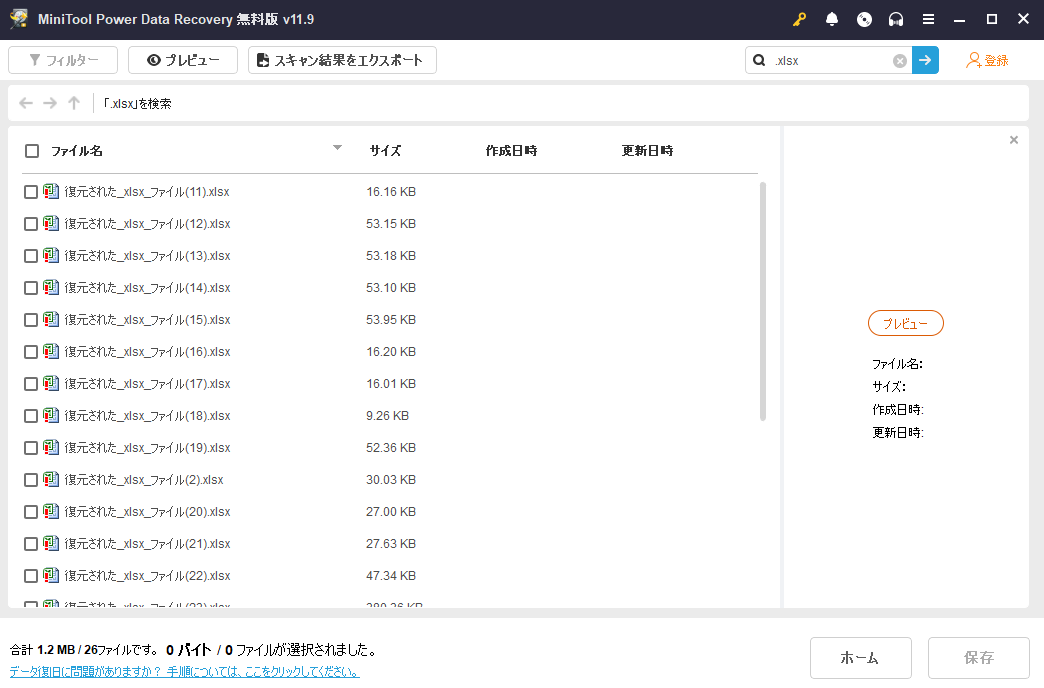This screenshot has height=688, width=1044.
Task: Click the 9.26 KB size value
Action: coord(388,416)
